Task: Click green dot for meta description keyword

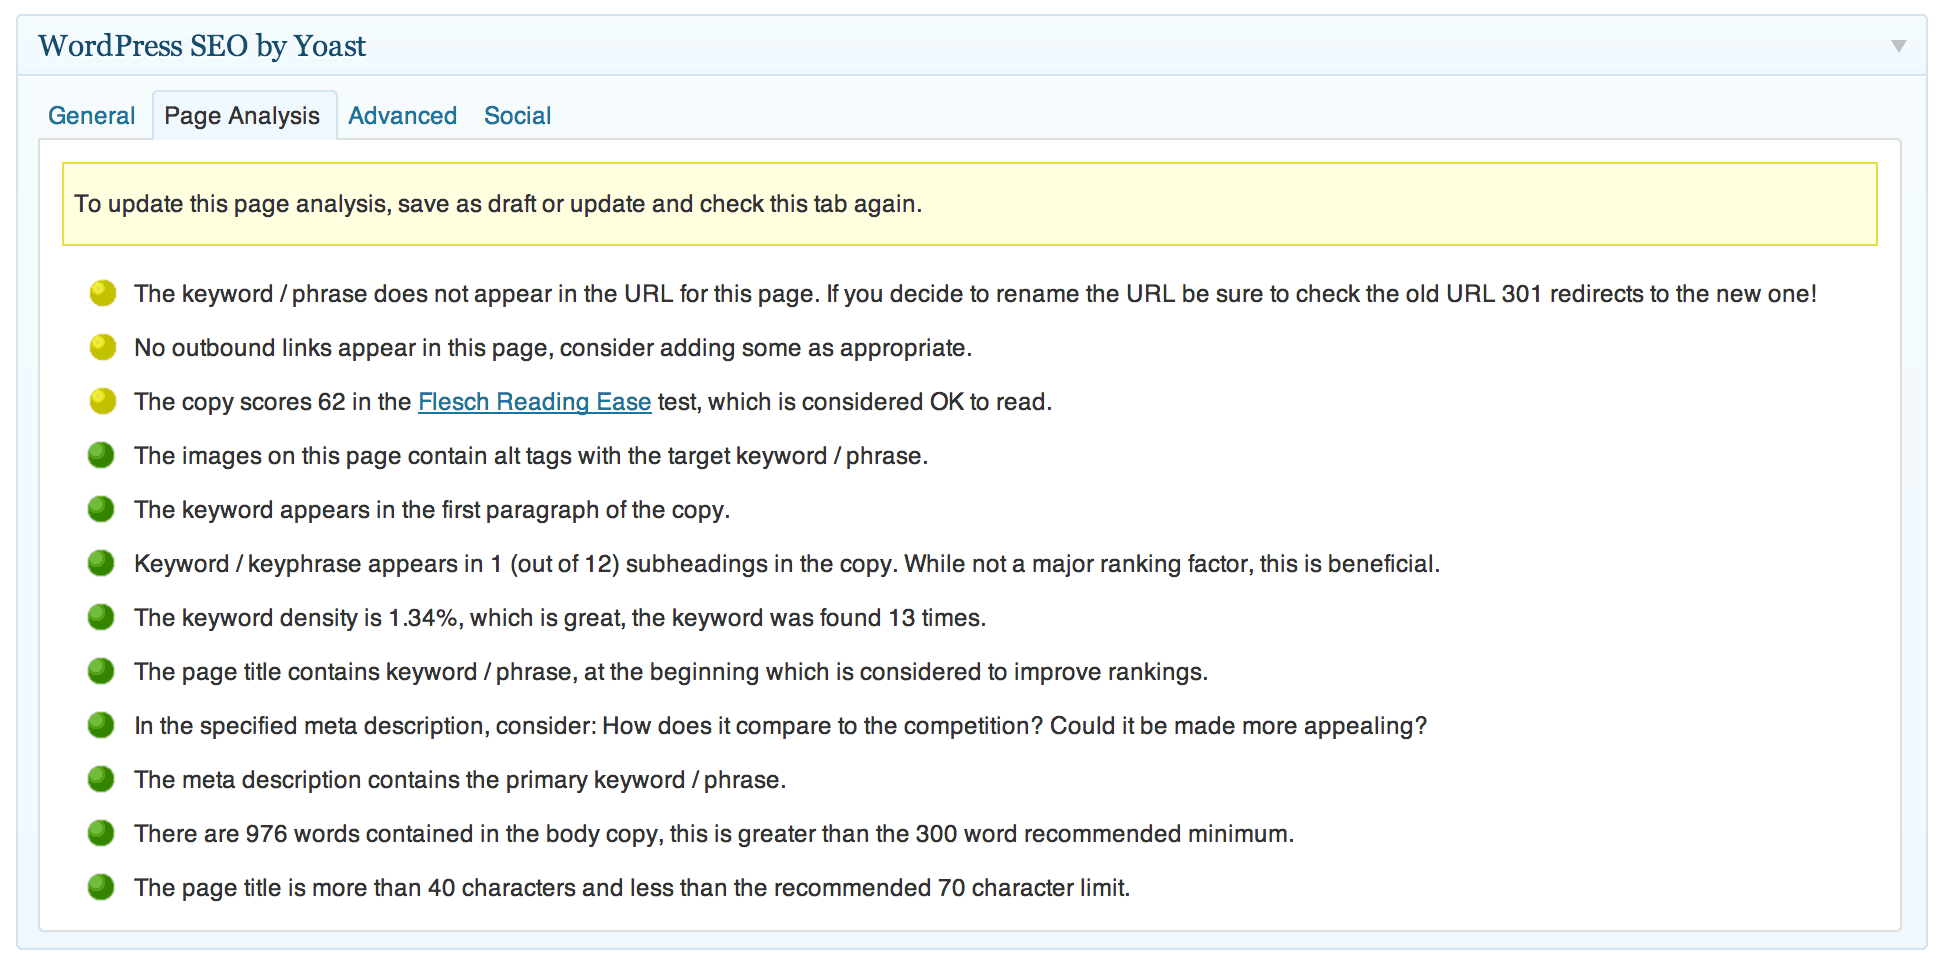Action: [x=101, y=779]
